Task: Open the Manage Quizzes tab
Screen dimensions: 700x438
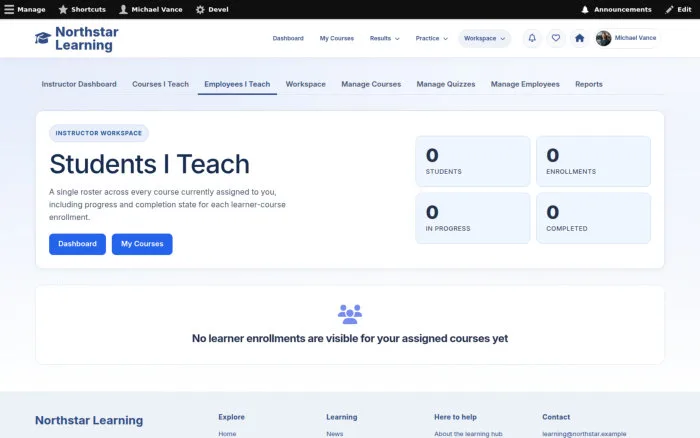Action: coord(446,84)
